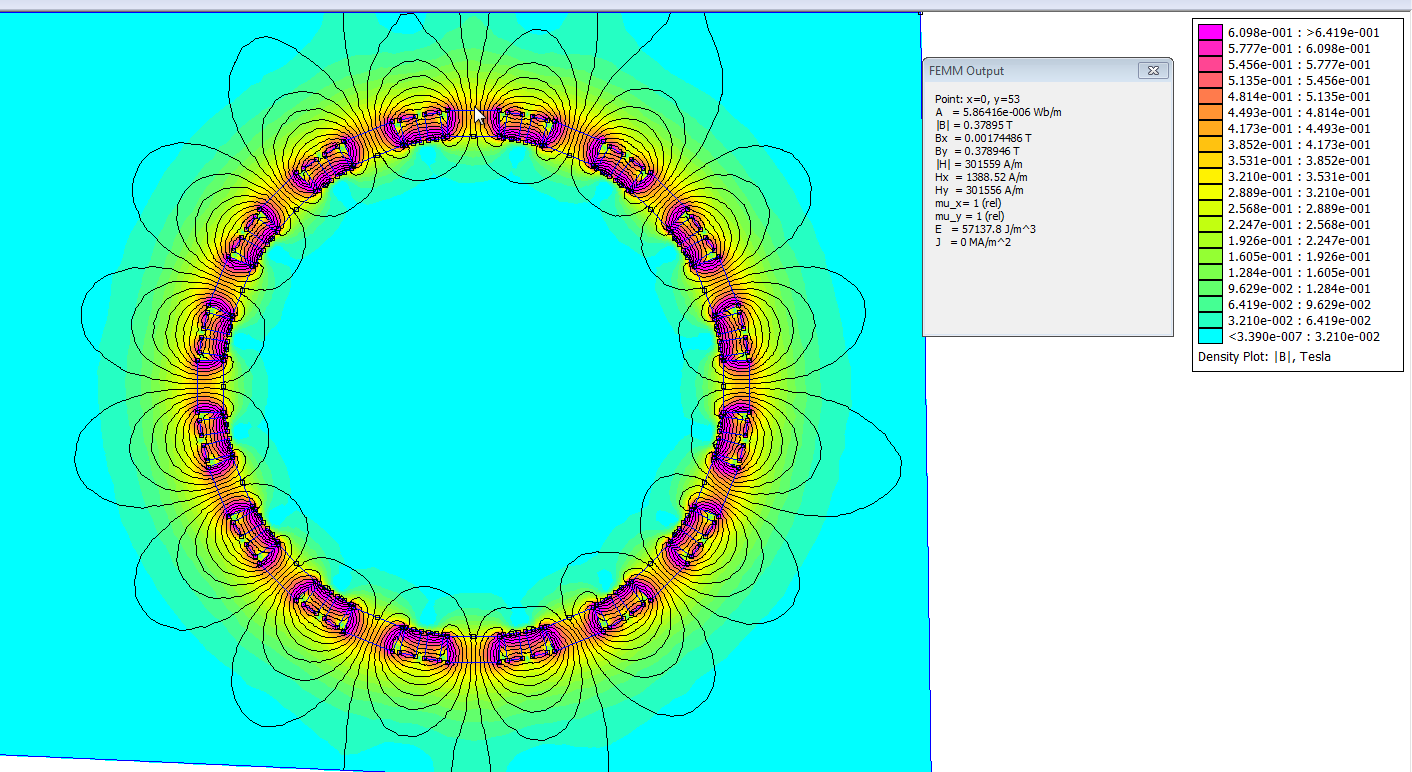Image resolution: width=1412 pixels, height=772 pixels.
Task: Click legend swatch for 9.629e-002 : 1.284e-001
Action: (1210, 288)
